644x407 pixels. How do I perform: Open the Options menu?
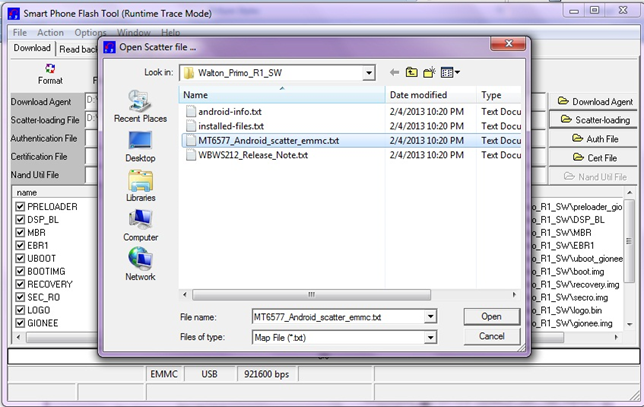pos(90,32)
